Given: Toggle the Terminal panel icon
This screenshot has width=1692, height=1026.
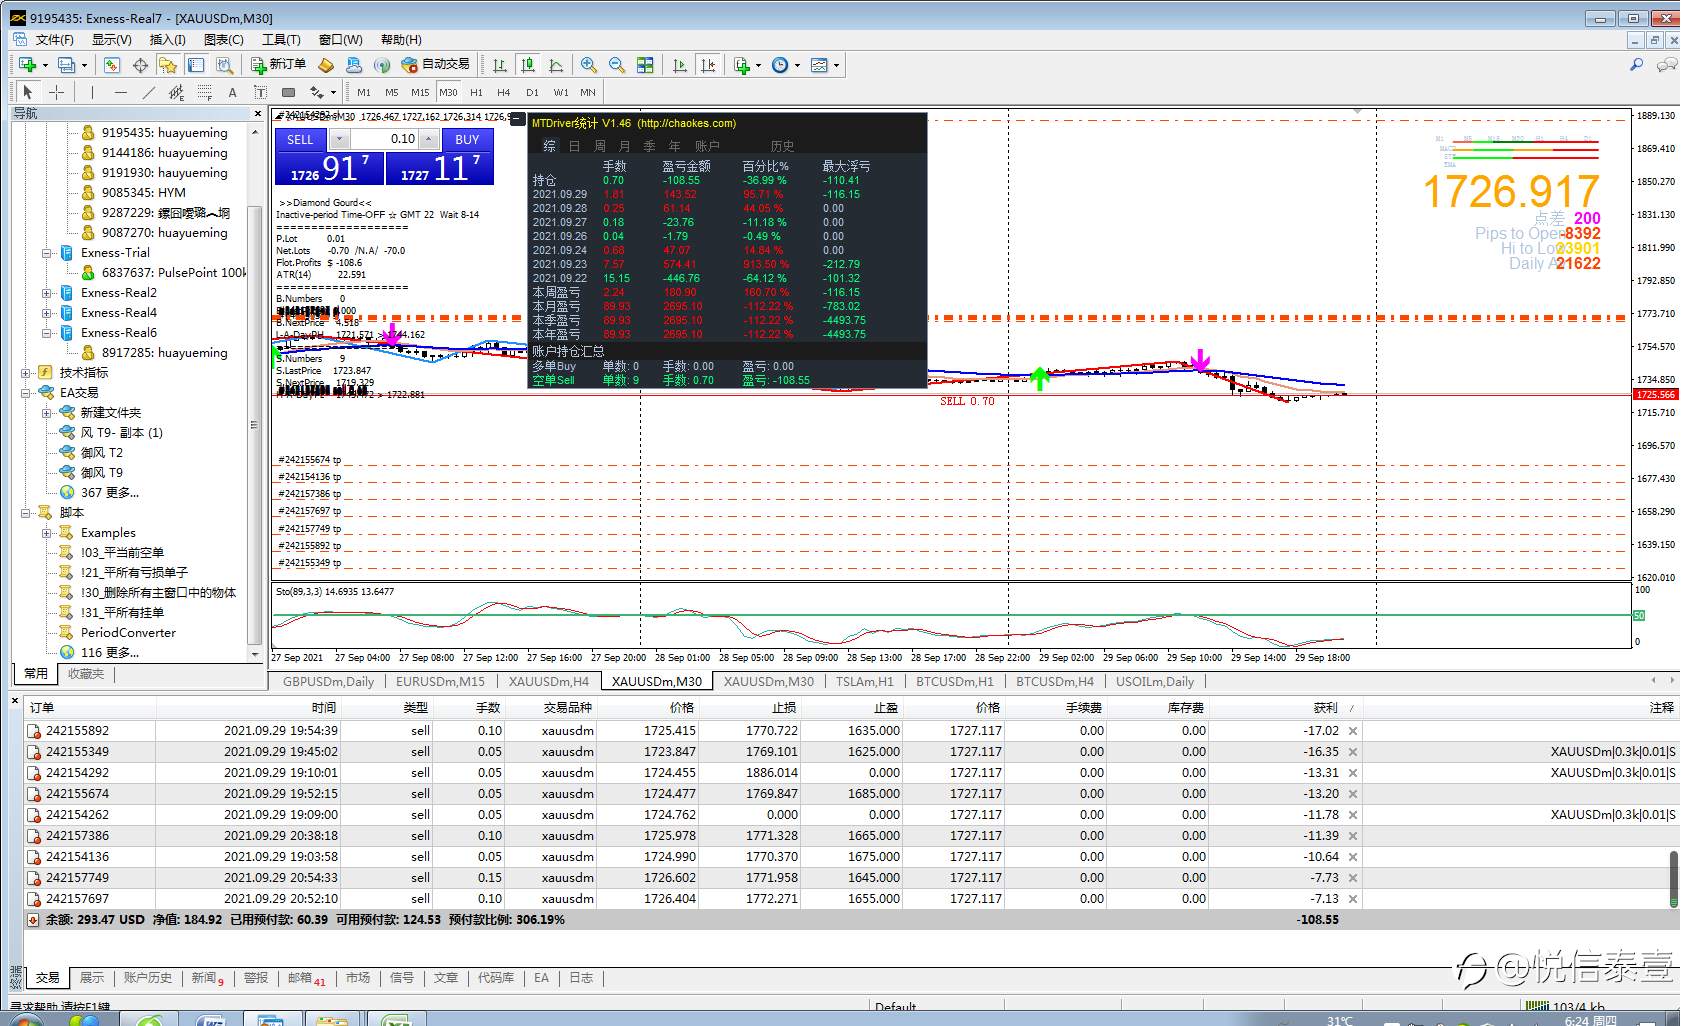Looking at the screenshot, I should coord(196,65).
